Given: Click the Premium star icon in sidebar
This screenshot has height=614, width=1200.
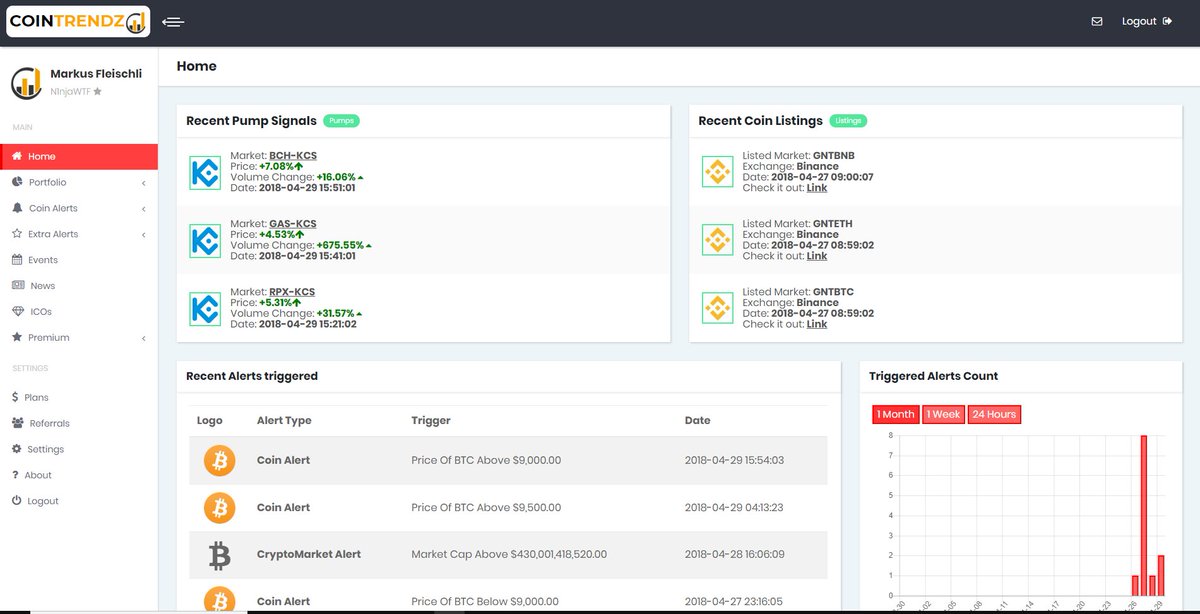Looking at the screenshot, I should 17,337.
